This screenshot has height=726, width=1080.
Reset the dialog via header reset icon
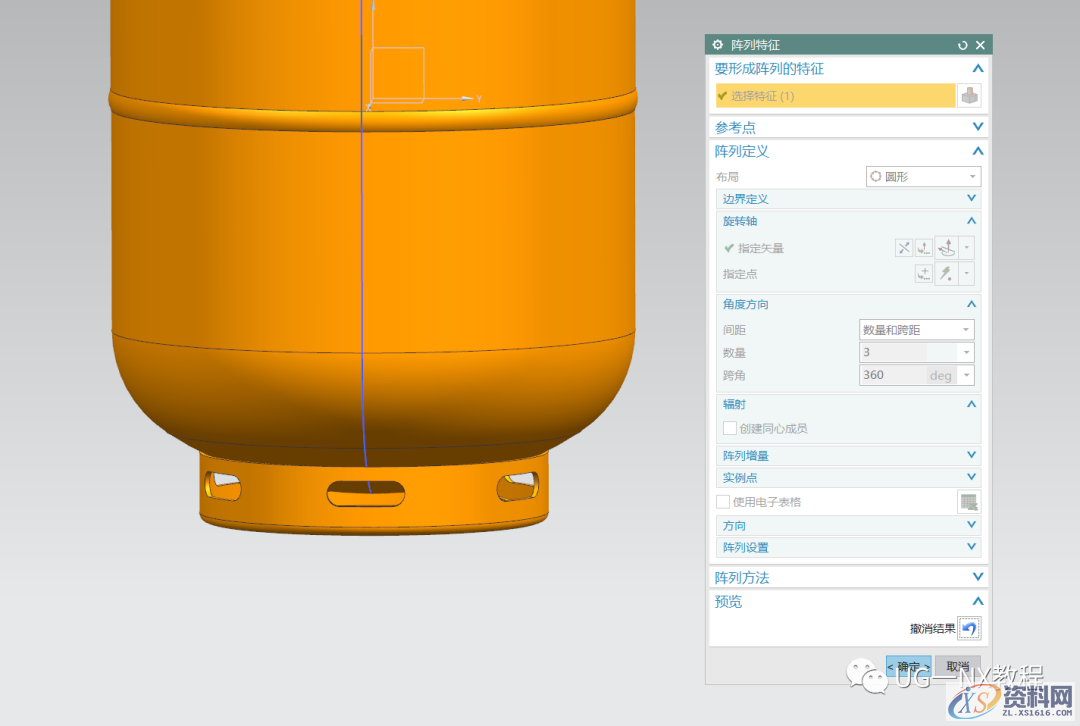pos(962,45)
